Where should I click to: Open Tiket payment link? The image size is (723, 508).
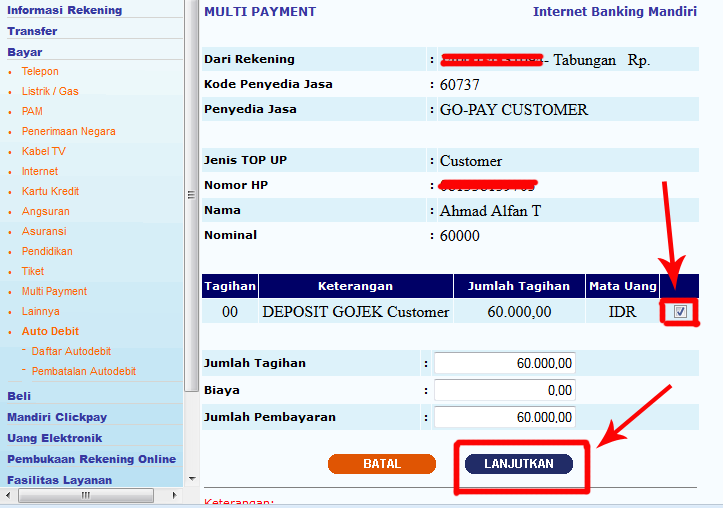pos(33,271)
